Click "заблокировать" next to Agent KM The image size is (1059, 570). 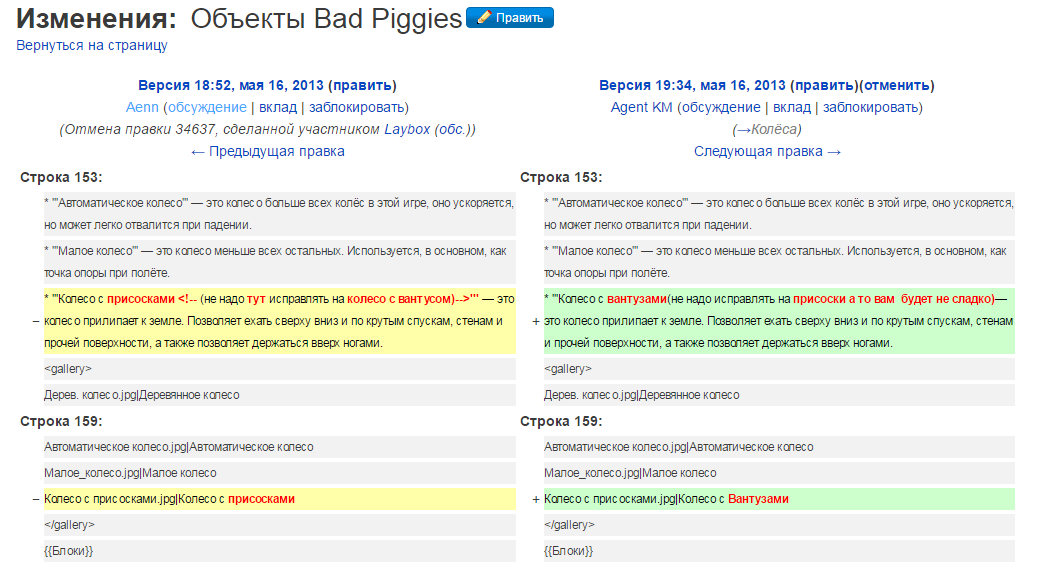(x=870, y=107)
